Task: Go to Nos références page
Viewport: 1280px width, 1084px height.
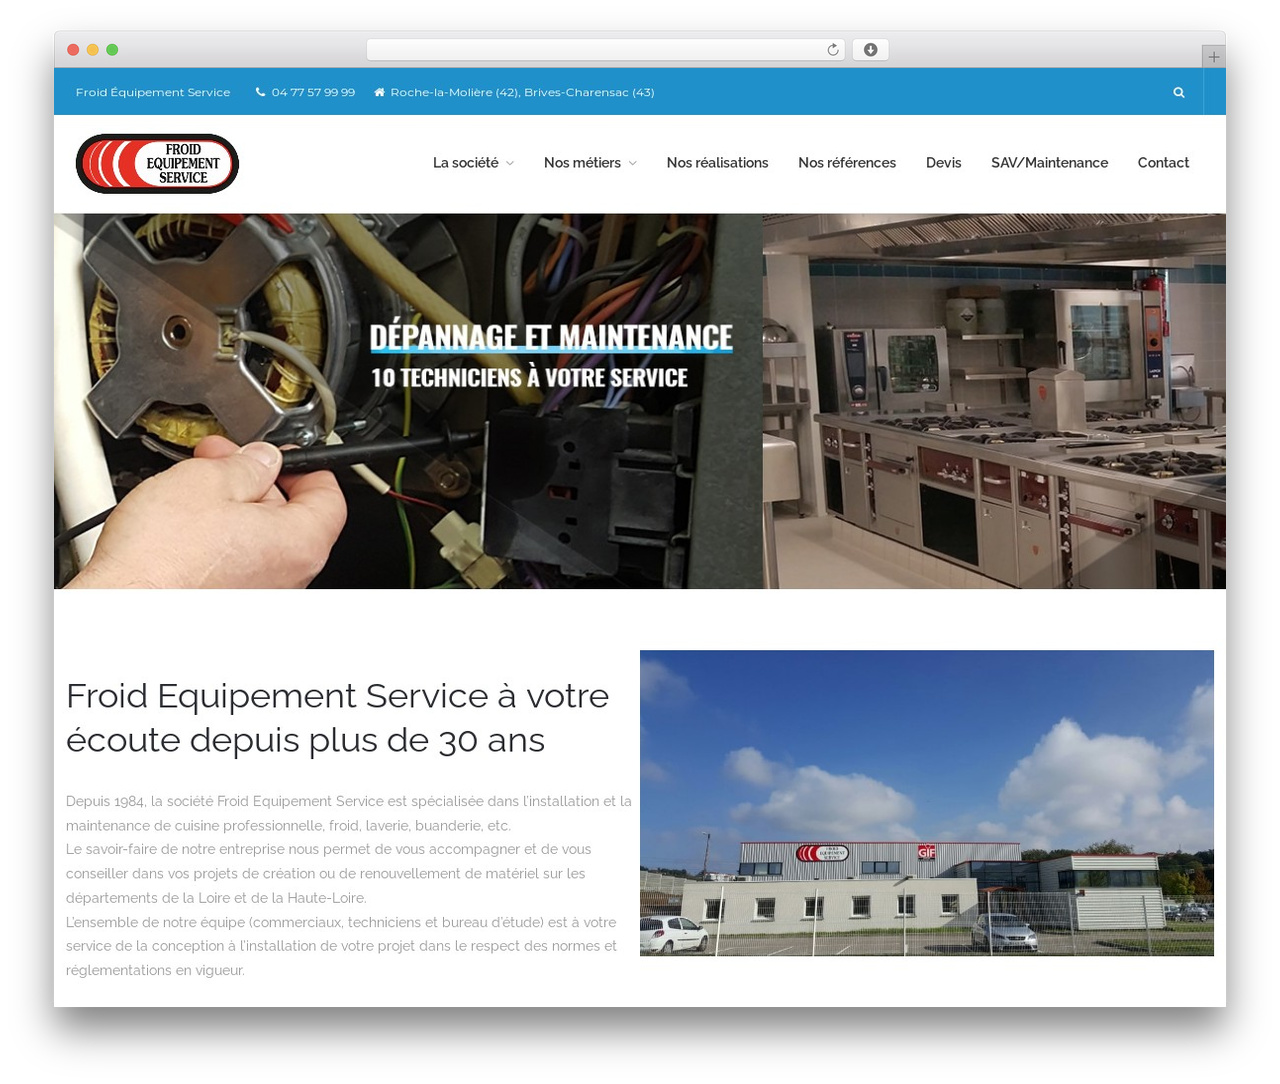Action: click(x=847, y=163)
